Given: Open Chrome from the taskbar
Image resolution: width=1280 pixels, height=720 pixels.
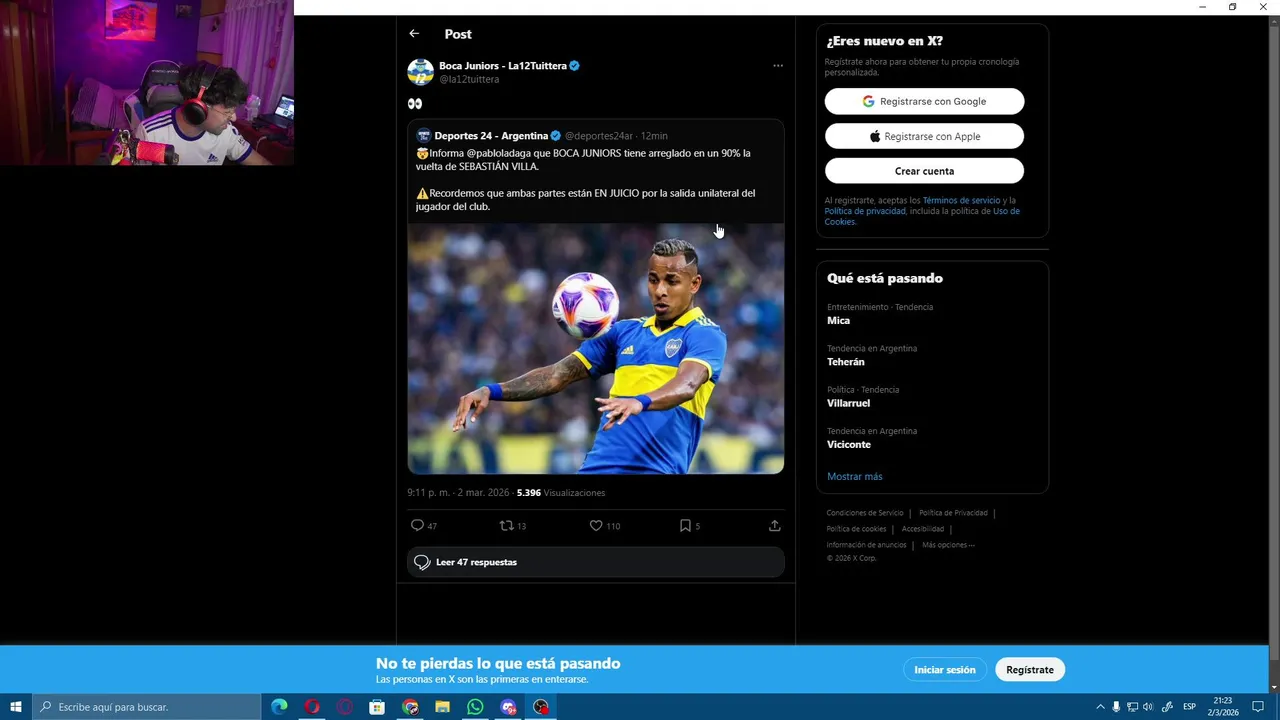Looking at the screenshot, I should pos(410,707).
